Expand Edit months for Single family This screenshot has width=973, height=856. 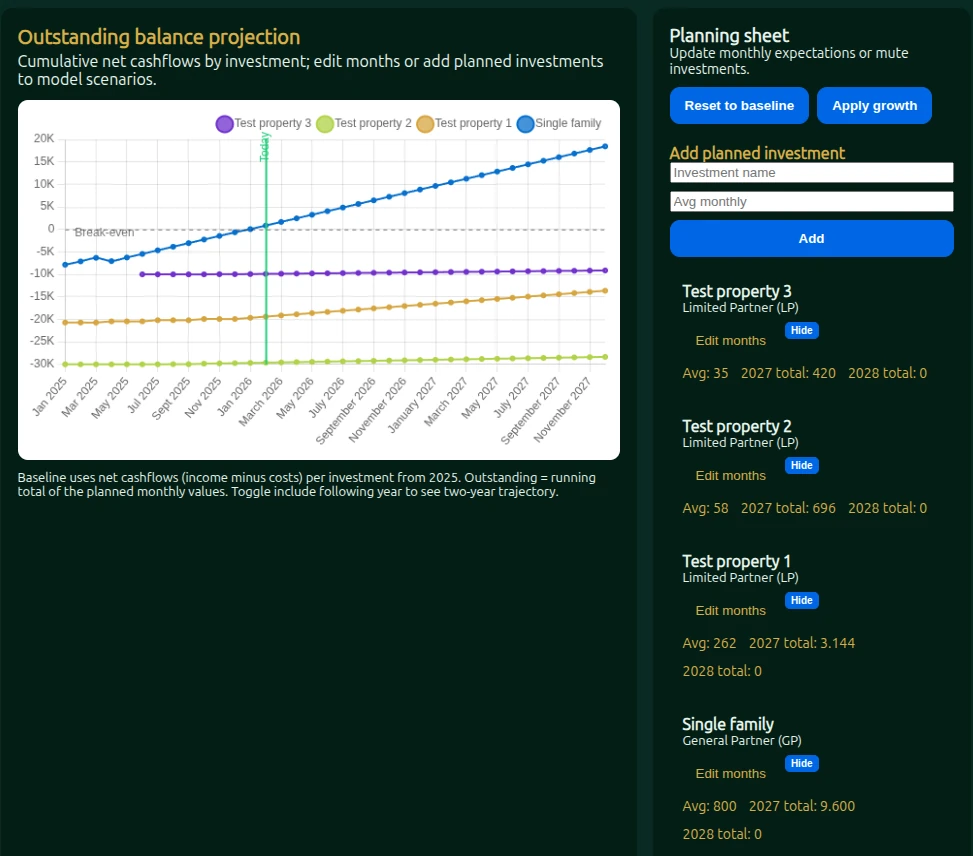coord(730,773)
